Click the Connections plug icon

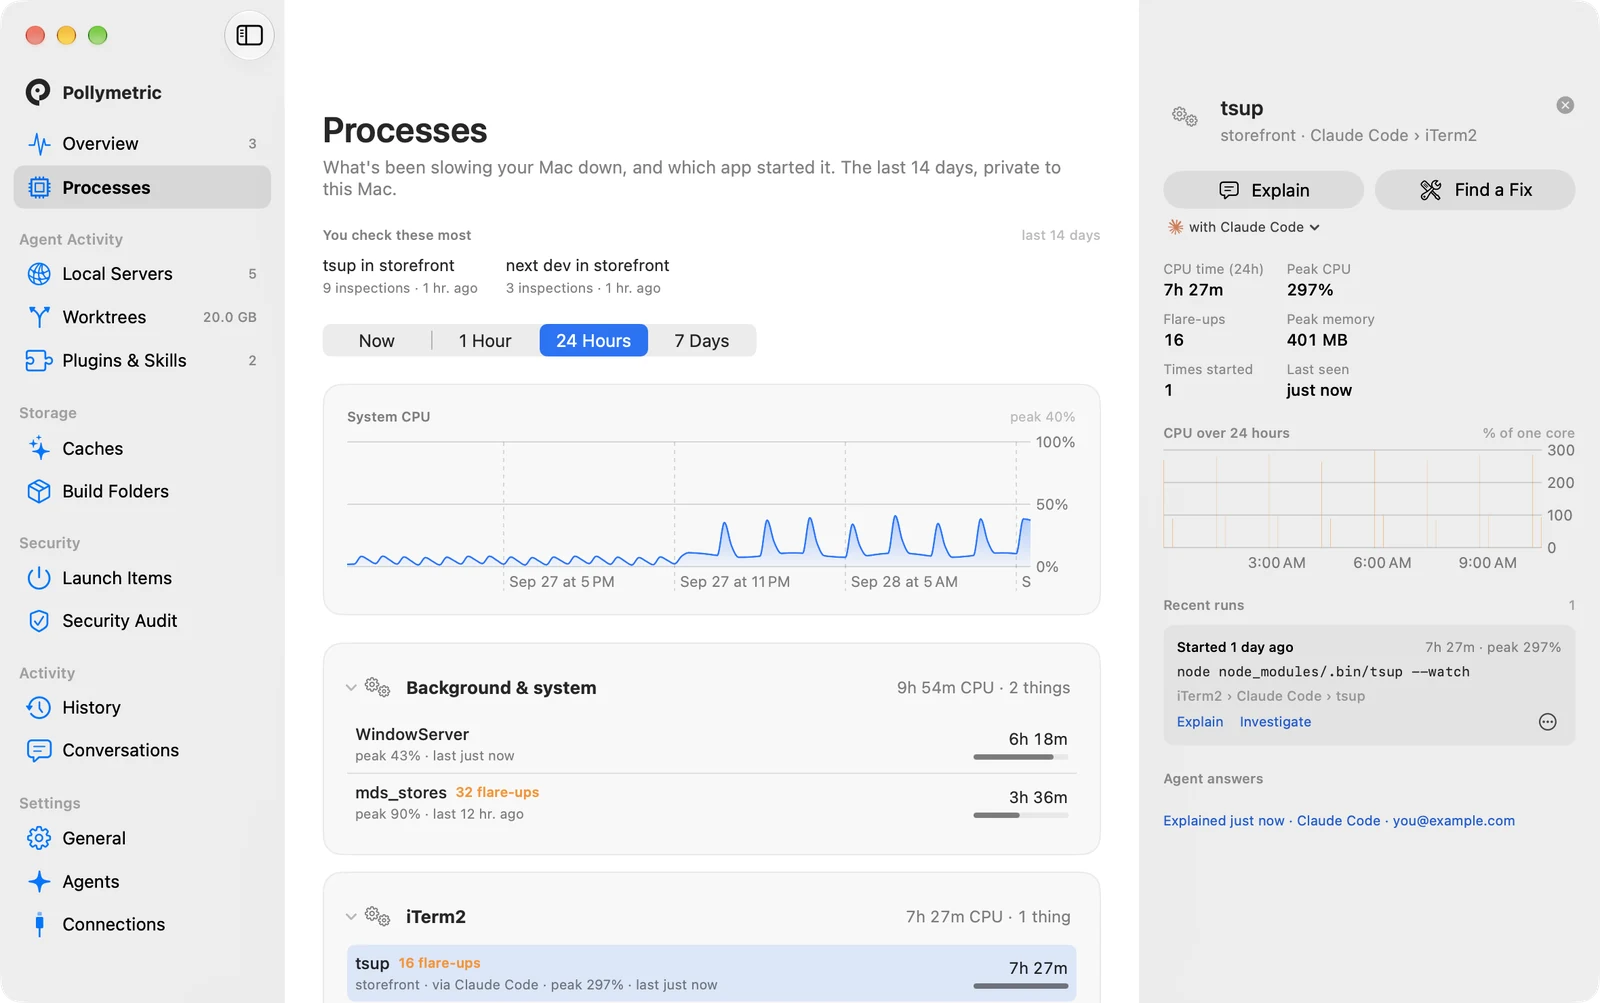[39, 925]
